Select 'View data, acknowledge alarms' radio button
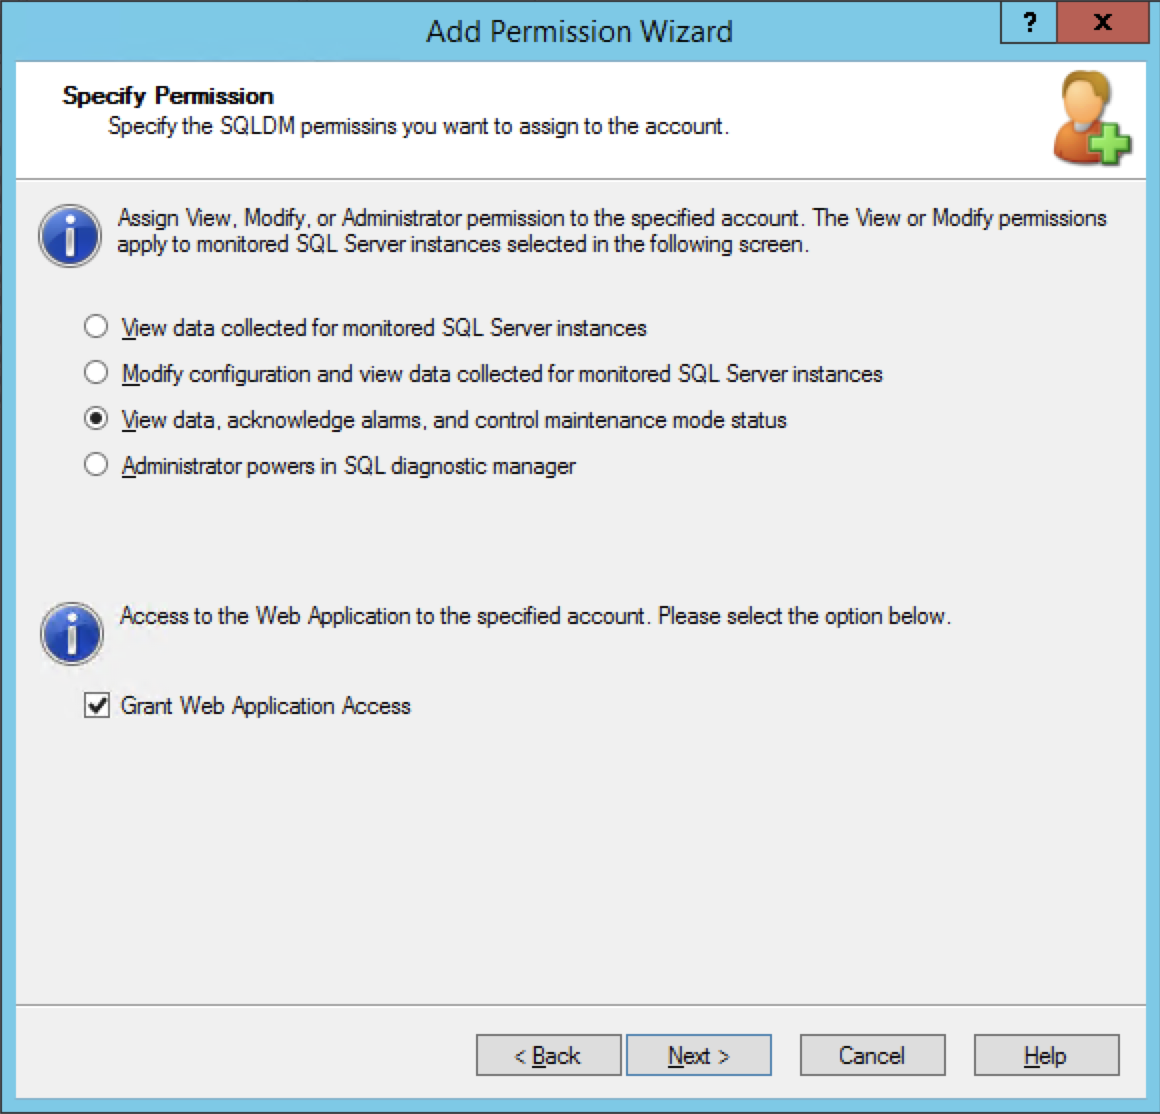Image resolution: width=1160 pixels, height=1114 pixels. pyautogui.click(x=96, y=419)
